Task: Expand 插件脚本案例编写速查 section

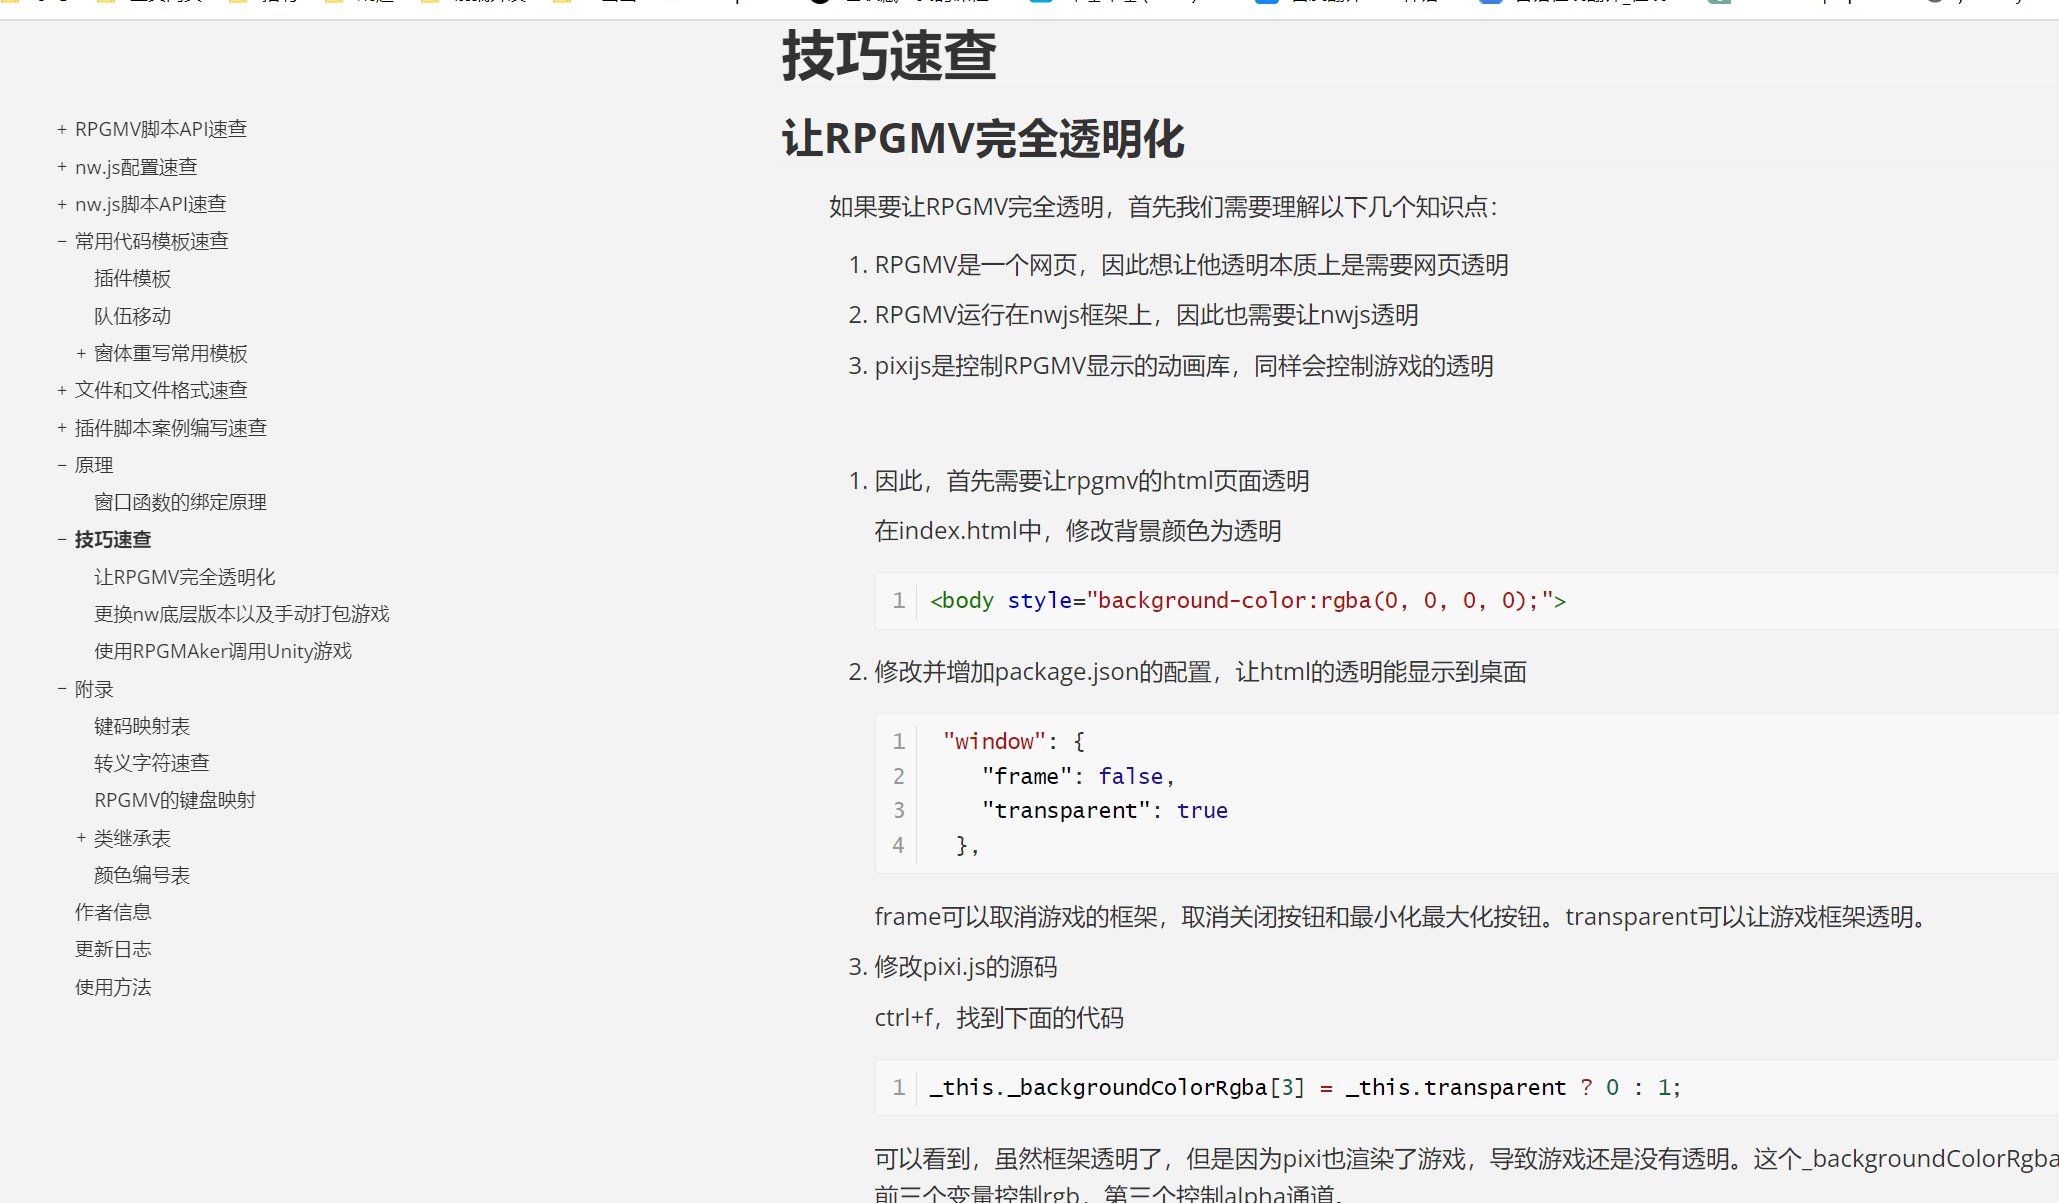Action: coord(62,428)
